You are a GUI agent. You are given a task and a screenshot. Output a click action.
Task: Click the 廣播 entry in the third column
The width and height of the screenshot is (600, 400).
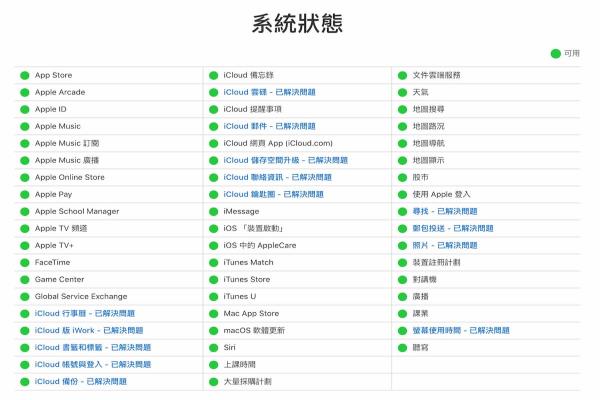pyautogui.click(x=420, y=297)
